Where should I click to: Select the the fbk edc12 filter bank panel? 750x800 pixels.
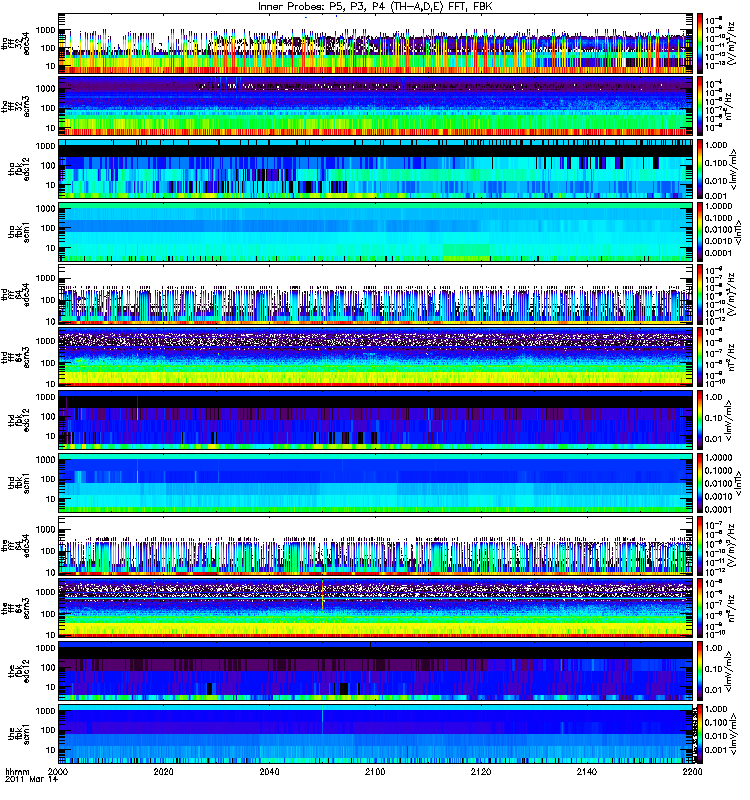coord(376,671)
